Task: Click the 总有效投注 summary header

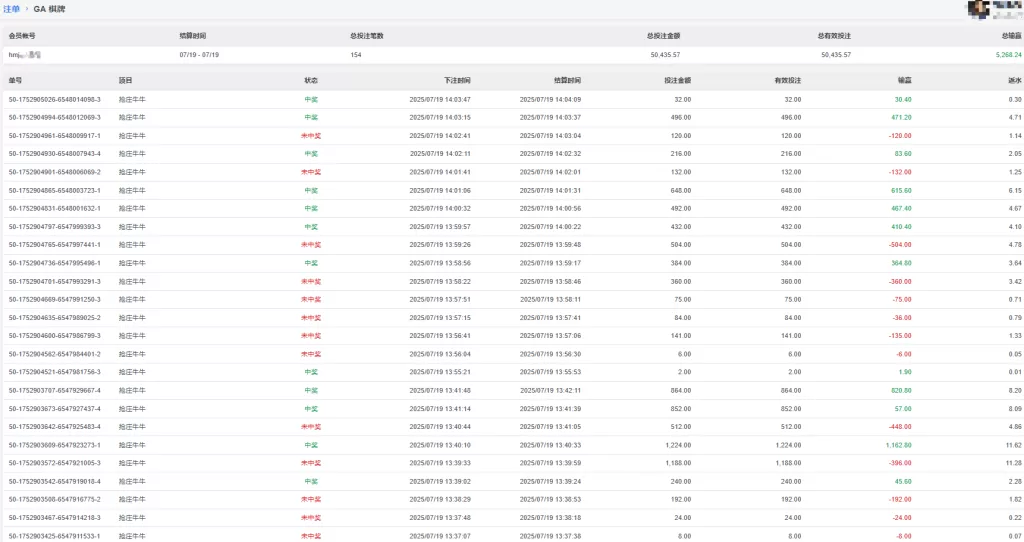Action: 834,36
